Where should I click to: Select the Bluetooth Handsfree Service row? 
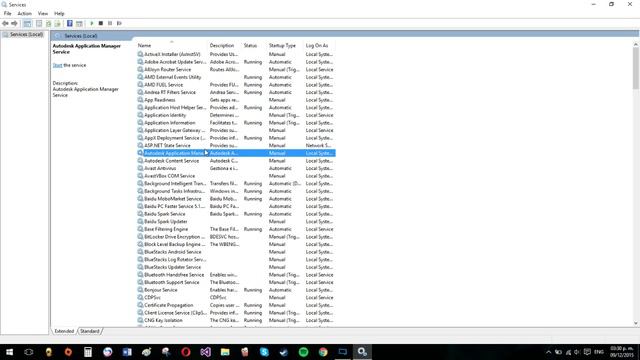(x=236, y=275)
